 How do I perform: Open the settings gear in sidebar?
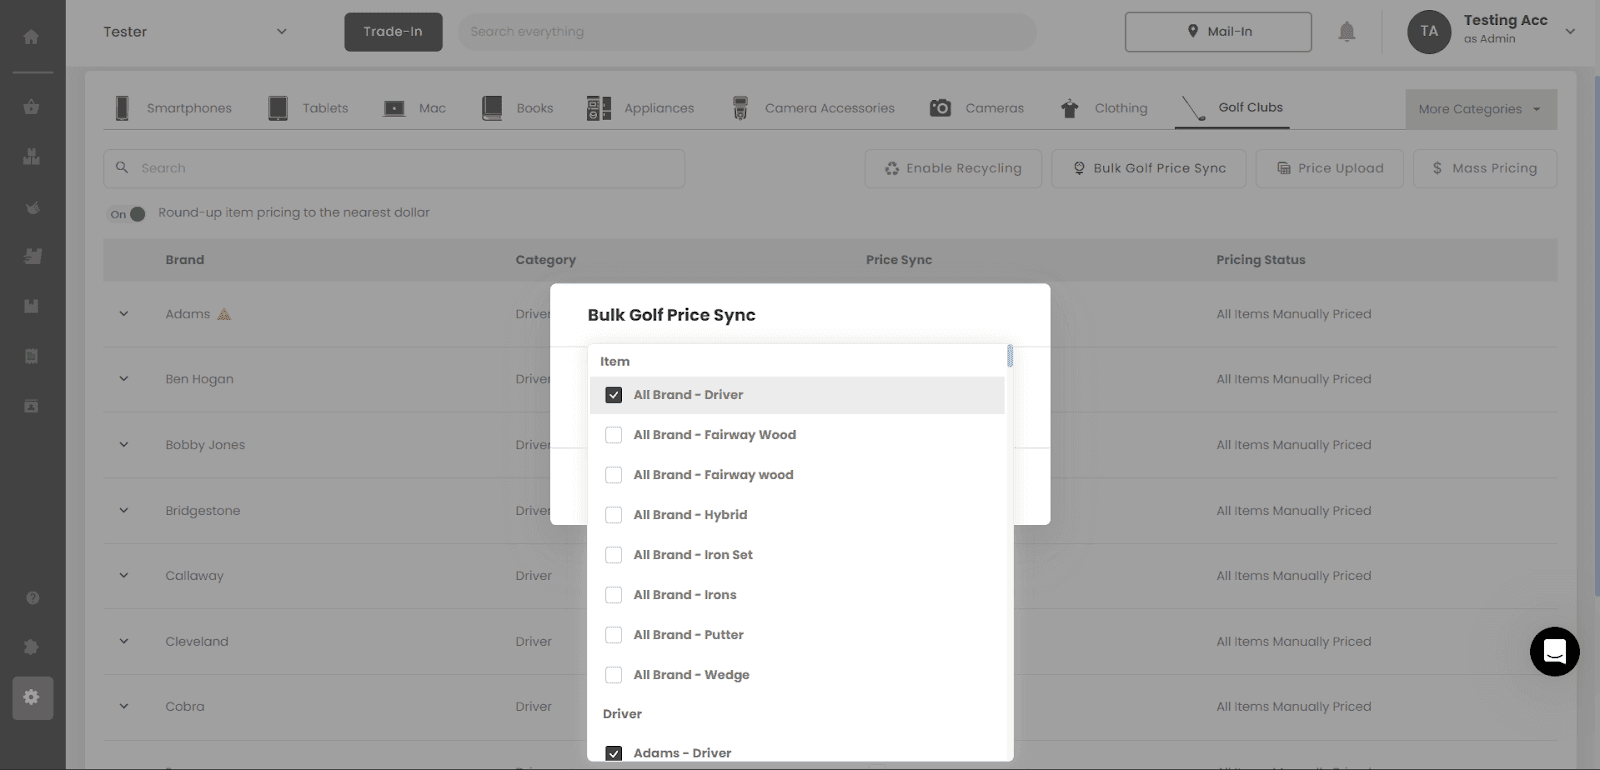32,697
